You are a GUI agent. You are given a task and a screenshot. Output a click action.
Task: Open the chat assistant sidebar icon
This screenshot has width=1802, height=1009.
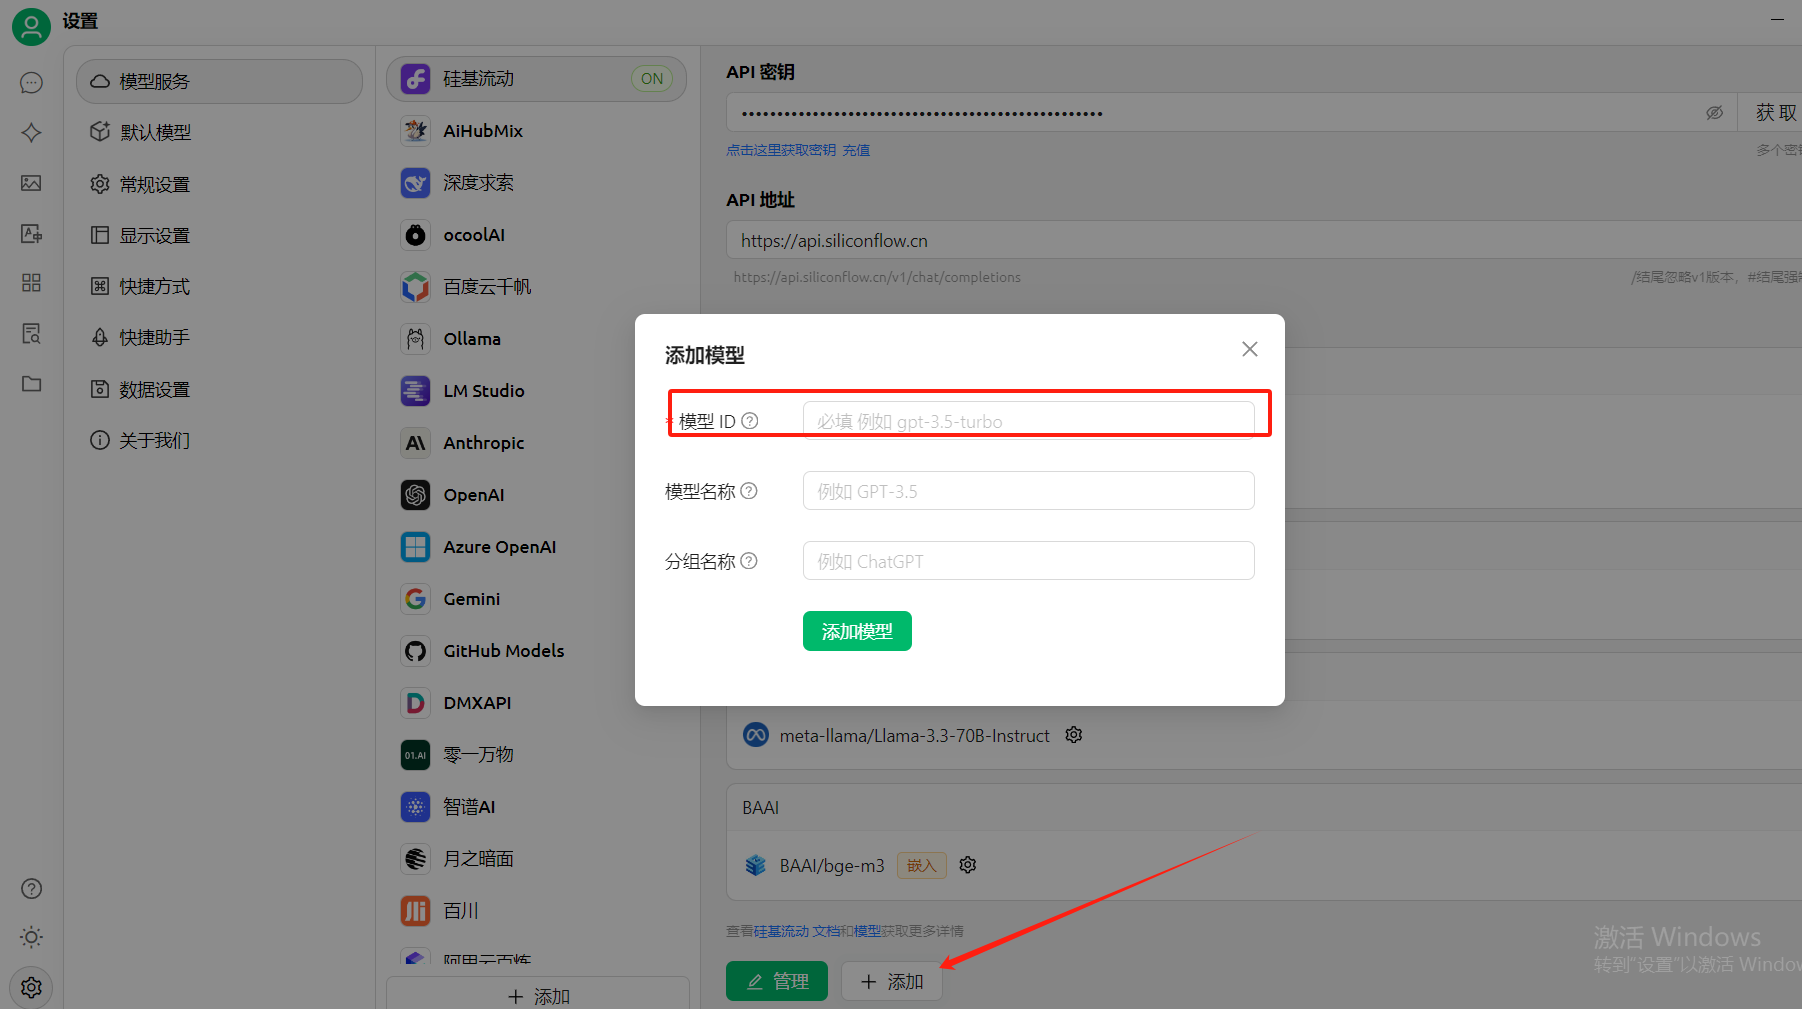coord(31,82)
